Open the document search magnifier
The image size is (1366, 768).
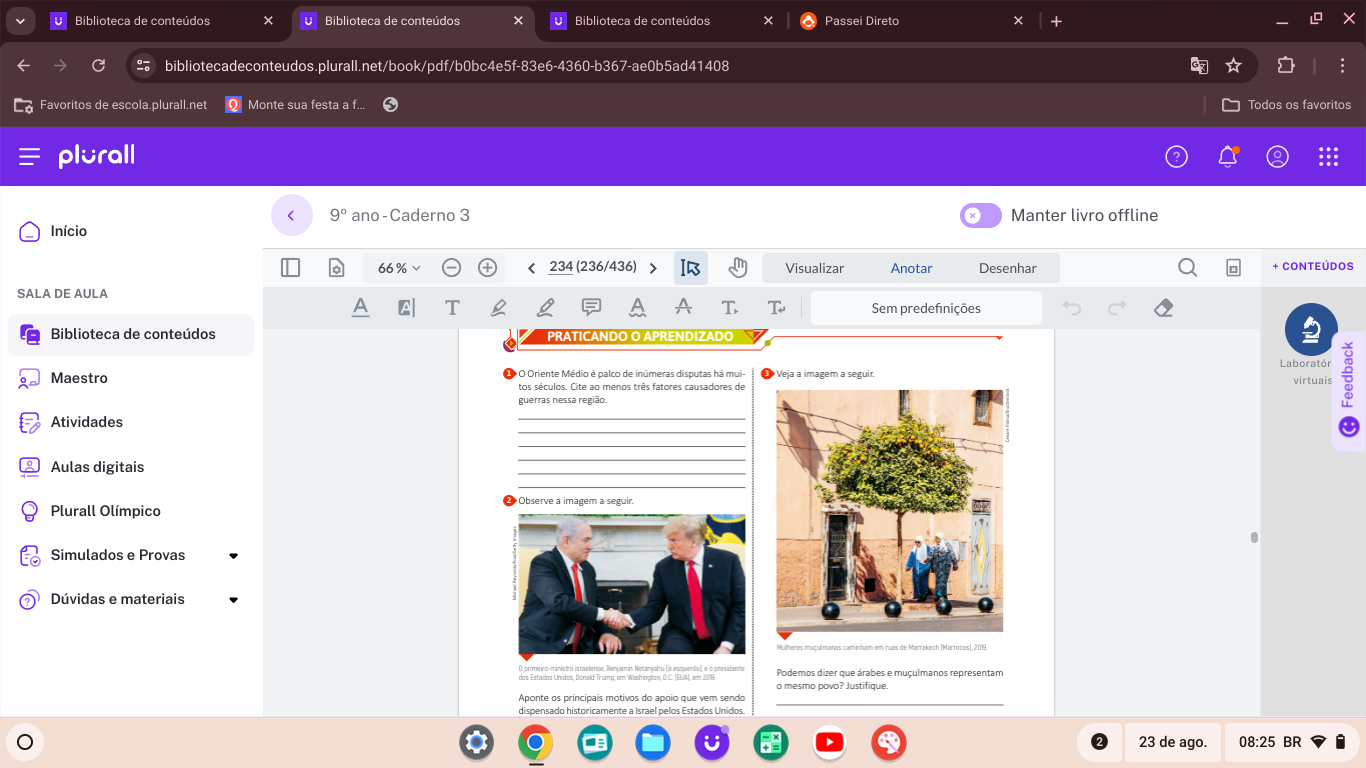coord(1187,268)
